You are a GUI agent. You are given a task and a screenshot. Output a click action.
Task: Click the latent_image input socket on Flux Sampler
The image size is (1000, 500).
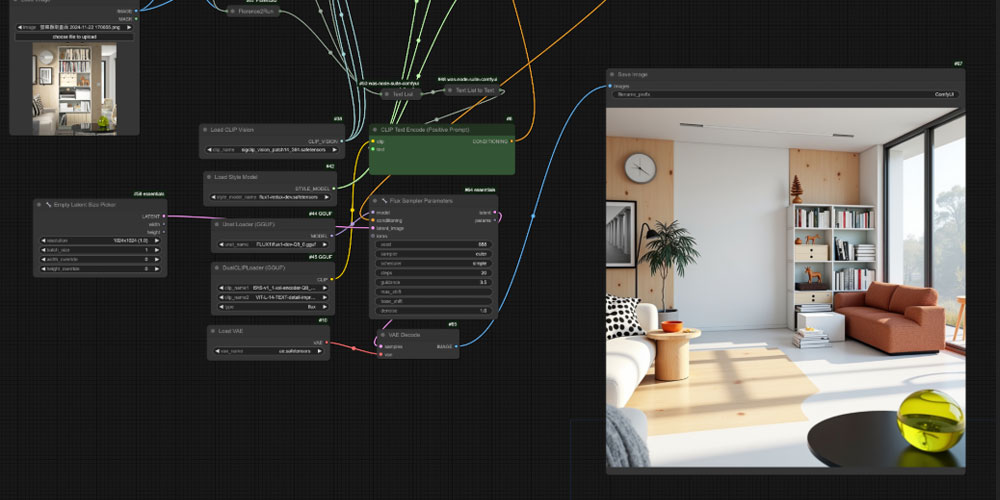[372, 228]
